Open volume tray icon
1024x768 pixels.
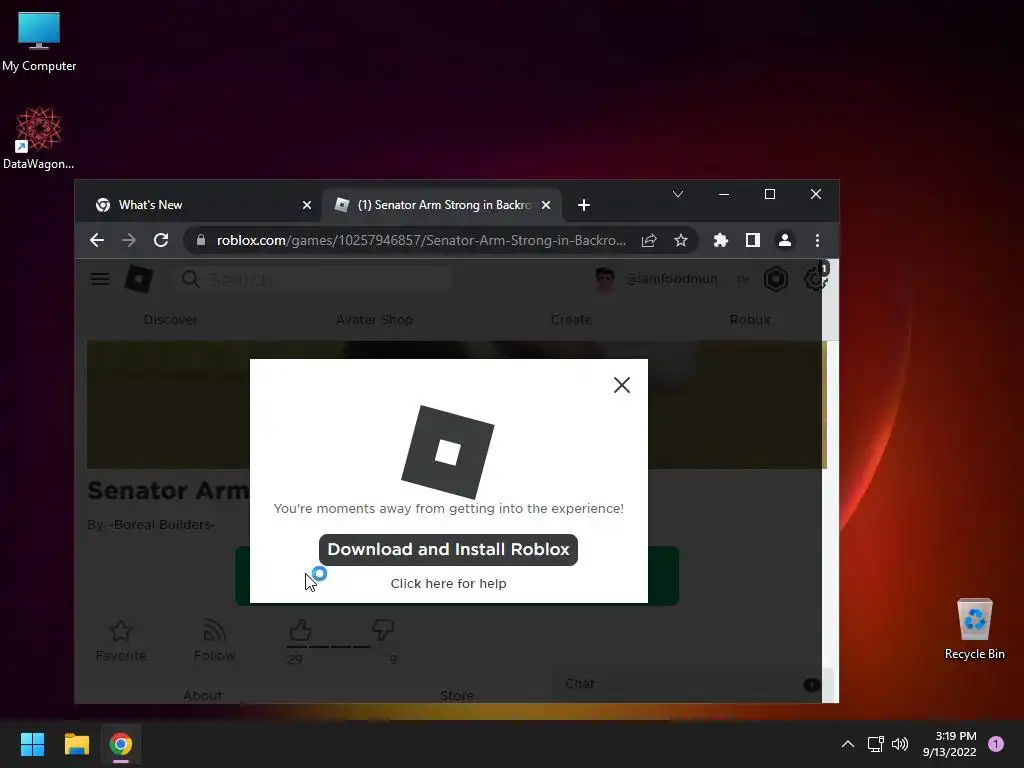tap(900, 744)
